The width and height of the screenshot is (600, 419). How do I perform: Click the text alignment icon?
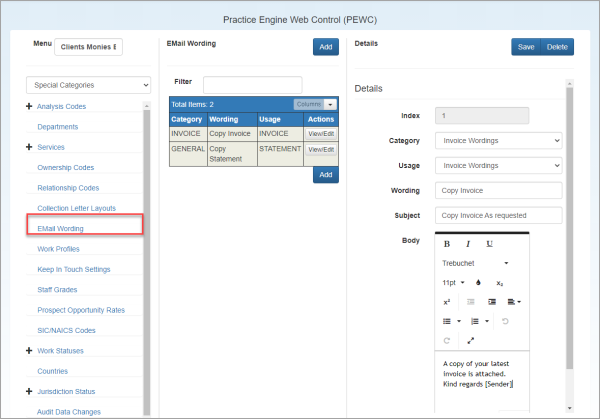tap(514, 302)
